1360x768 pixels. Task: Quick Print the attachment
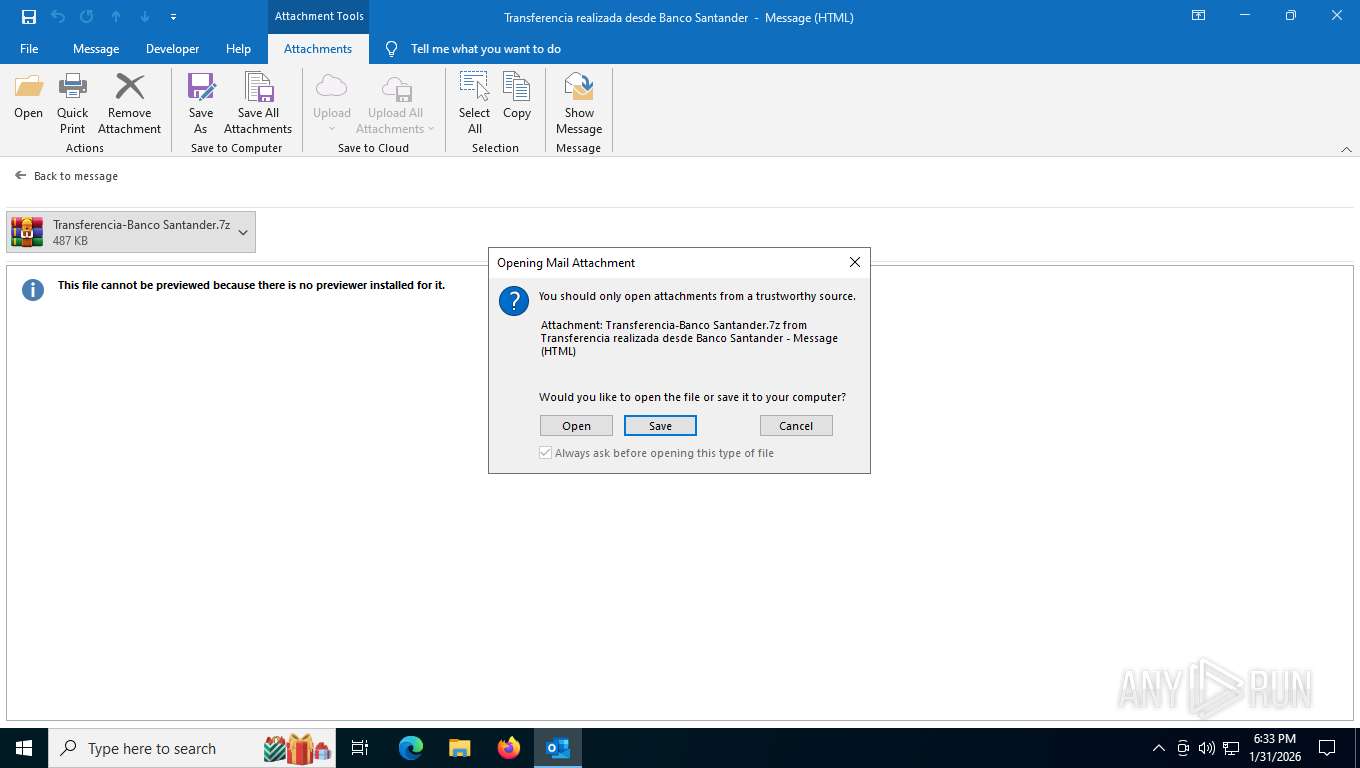click(72, 104)
